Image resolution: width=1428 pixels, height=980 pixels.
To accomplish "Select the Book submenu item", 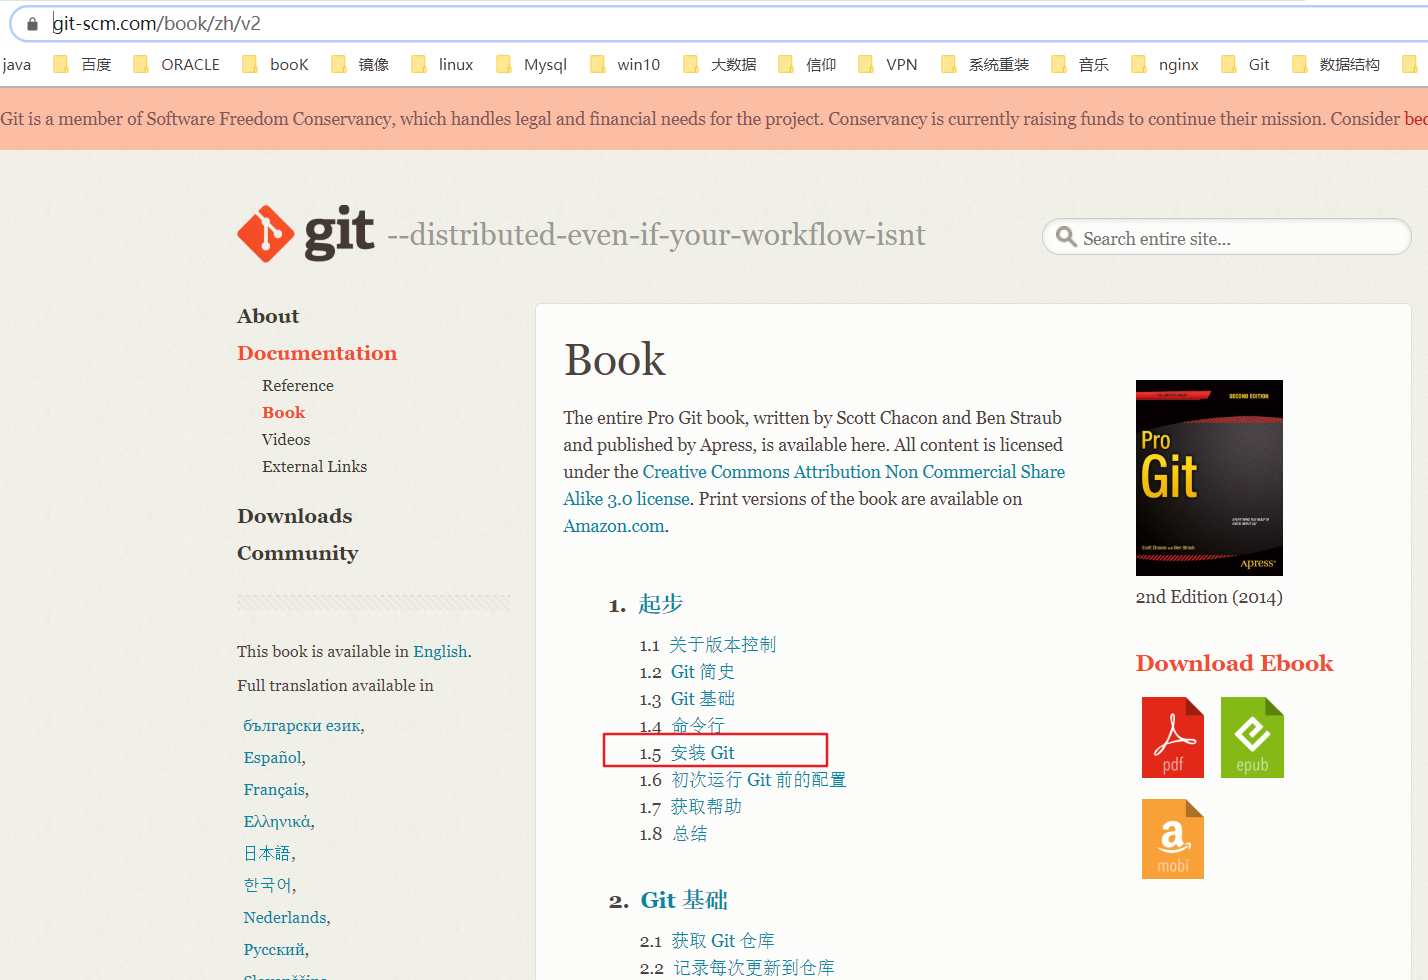I will (x=284, y=412).
